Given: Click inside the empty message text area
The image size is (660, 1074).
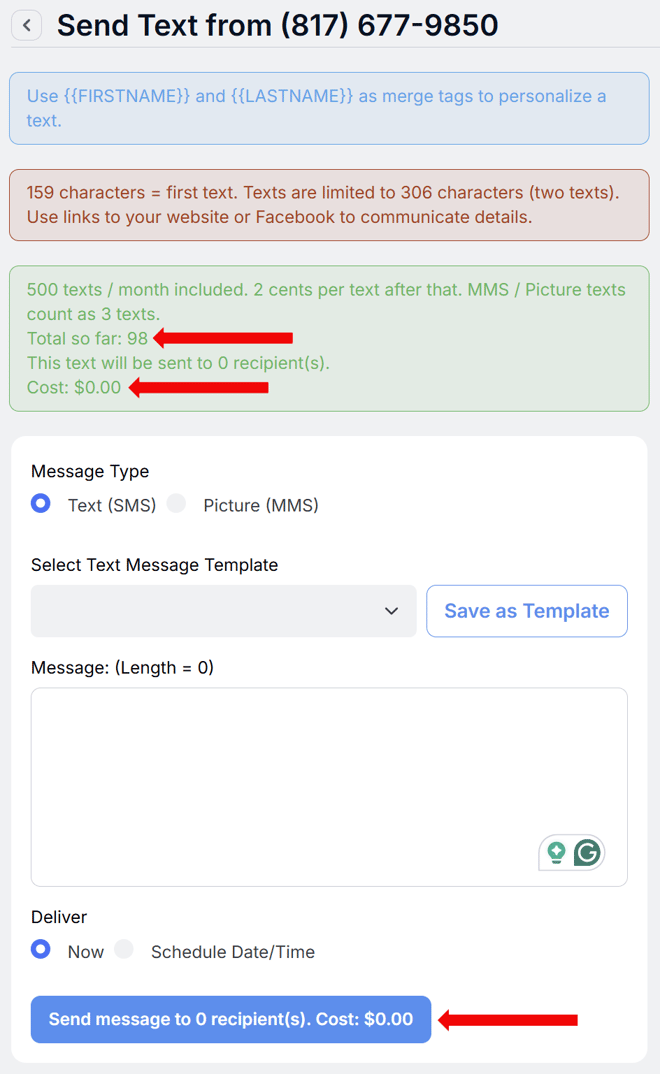Looking at the screenshot, I should (328, 780).
